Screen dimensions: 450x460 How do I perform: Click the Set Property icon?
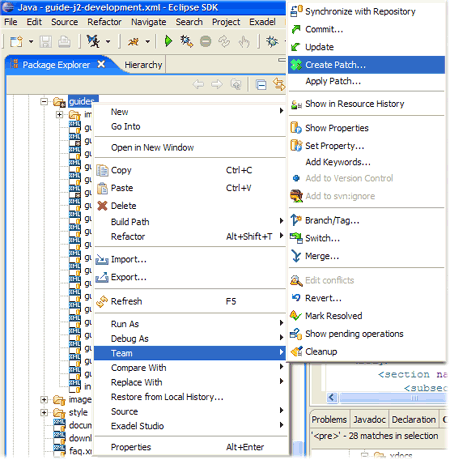[x=296, y=146]
